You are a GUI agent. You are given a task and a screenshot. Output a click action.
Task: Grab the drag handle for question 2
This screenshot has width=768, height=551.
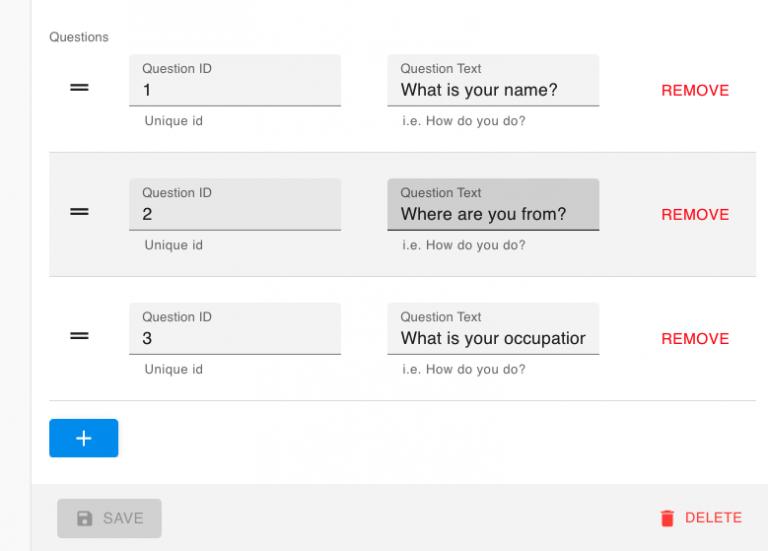point(79,212)
